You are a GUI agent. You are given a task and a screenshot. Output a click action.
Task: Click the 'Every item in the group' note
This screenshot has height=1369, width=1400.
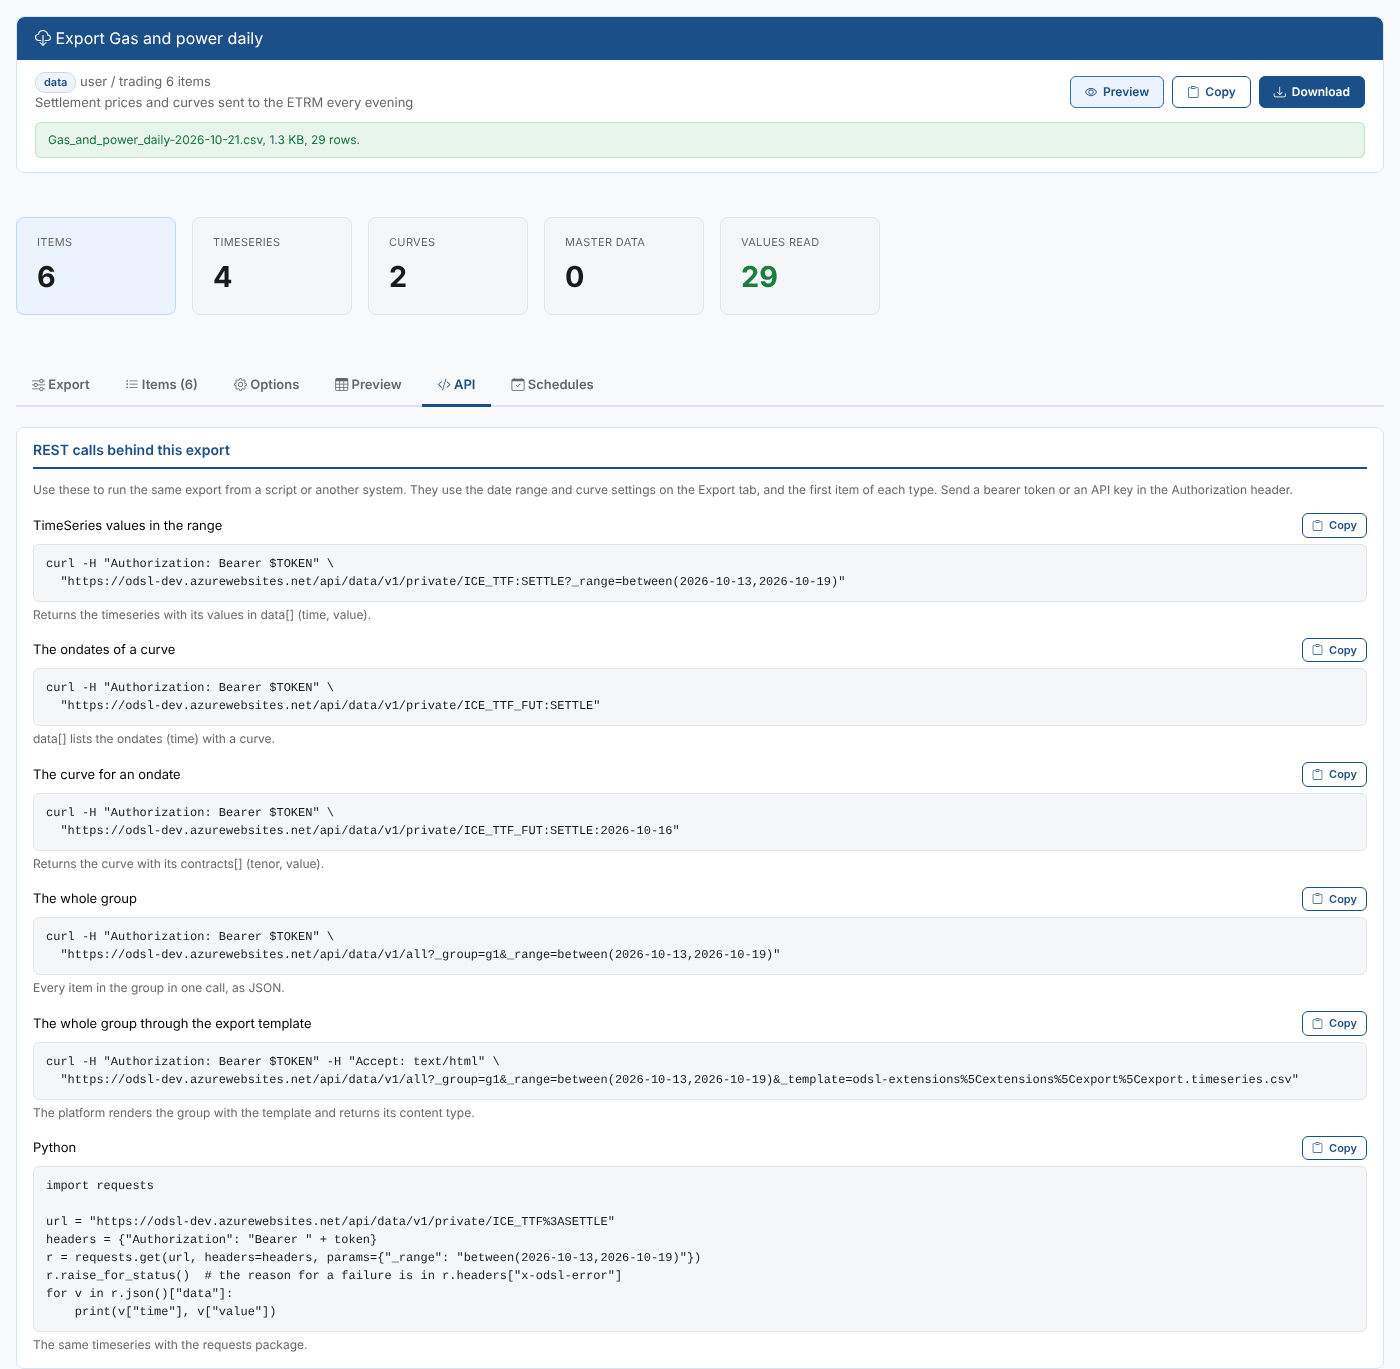[x=159, y=988]
